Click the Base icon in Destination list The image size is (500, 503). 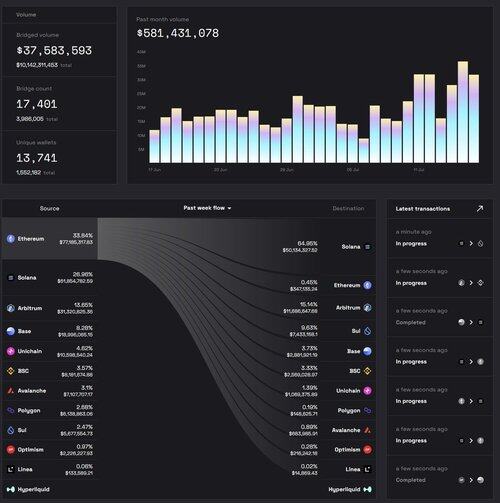pos(367,351)
